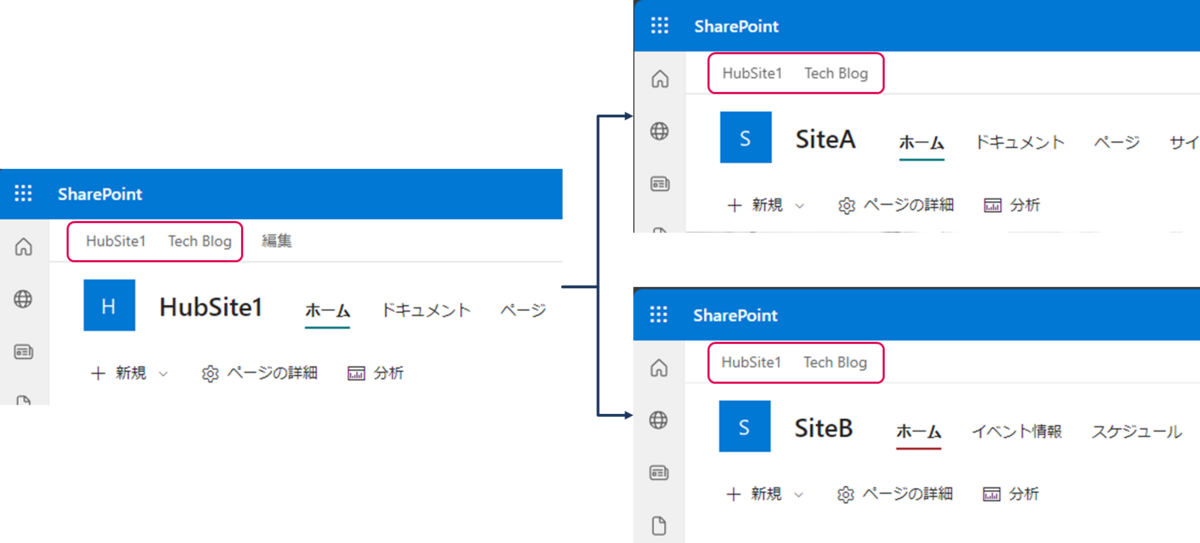Viewport: 1200px width, 543px height.
Task: Click SharePoint title in SiteA window
Action: click(737, 26)
